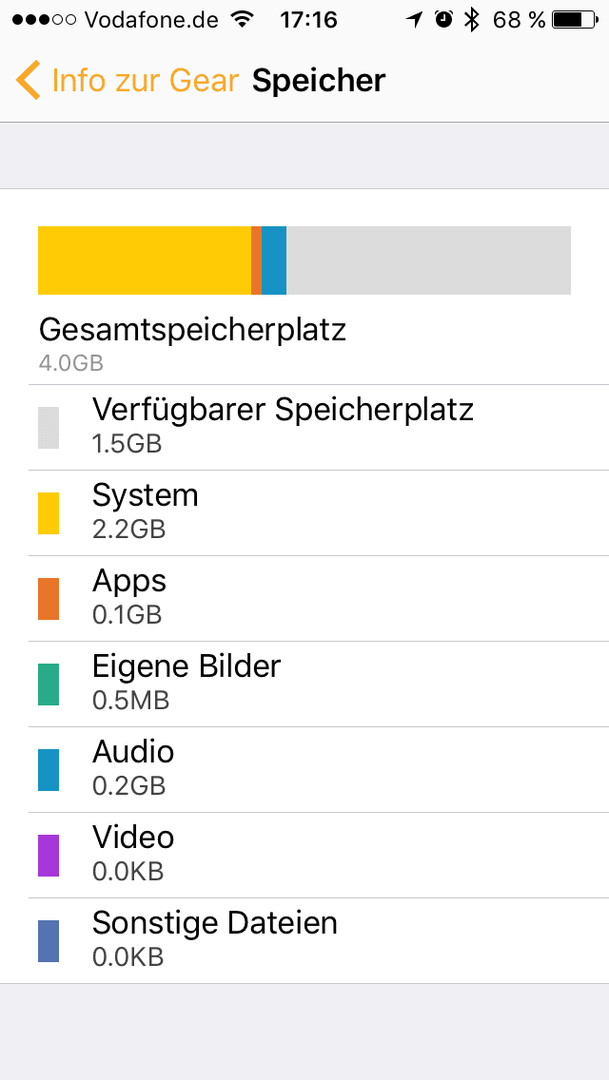Tap the blue Audio color swatch

tap(48, 770)
